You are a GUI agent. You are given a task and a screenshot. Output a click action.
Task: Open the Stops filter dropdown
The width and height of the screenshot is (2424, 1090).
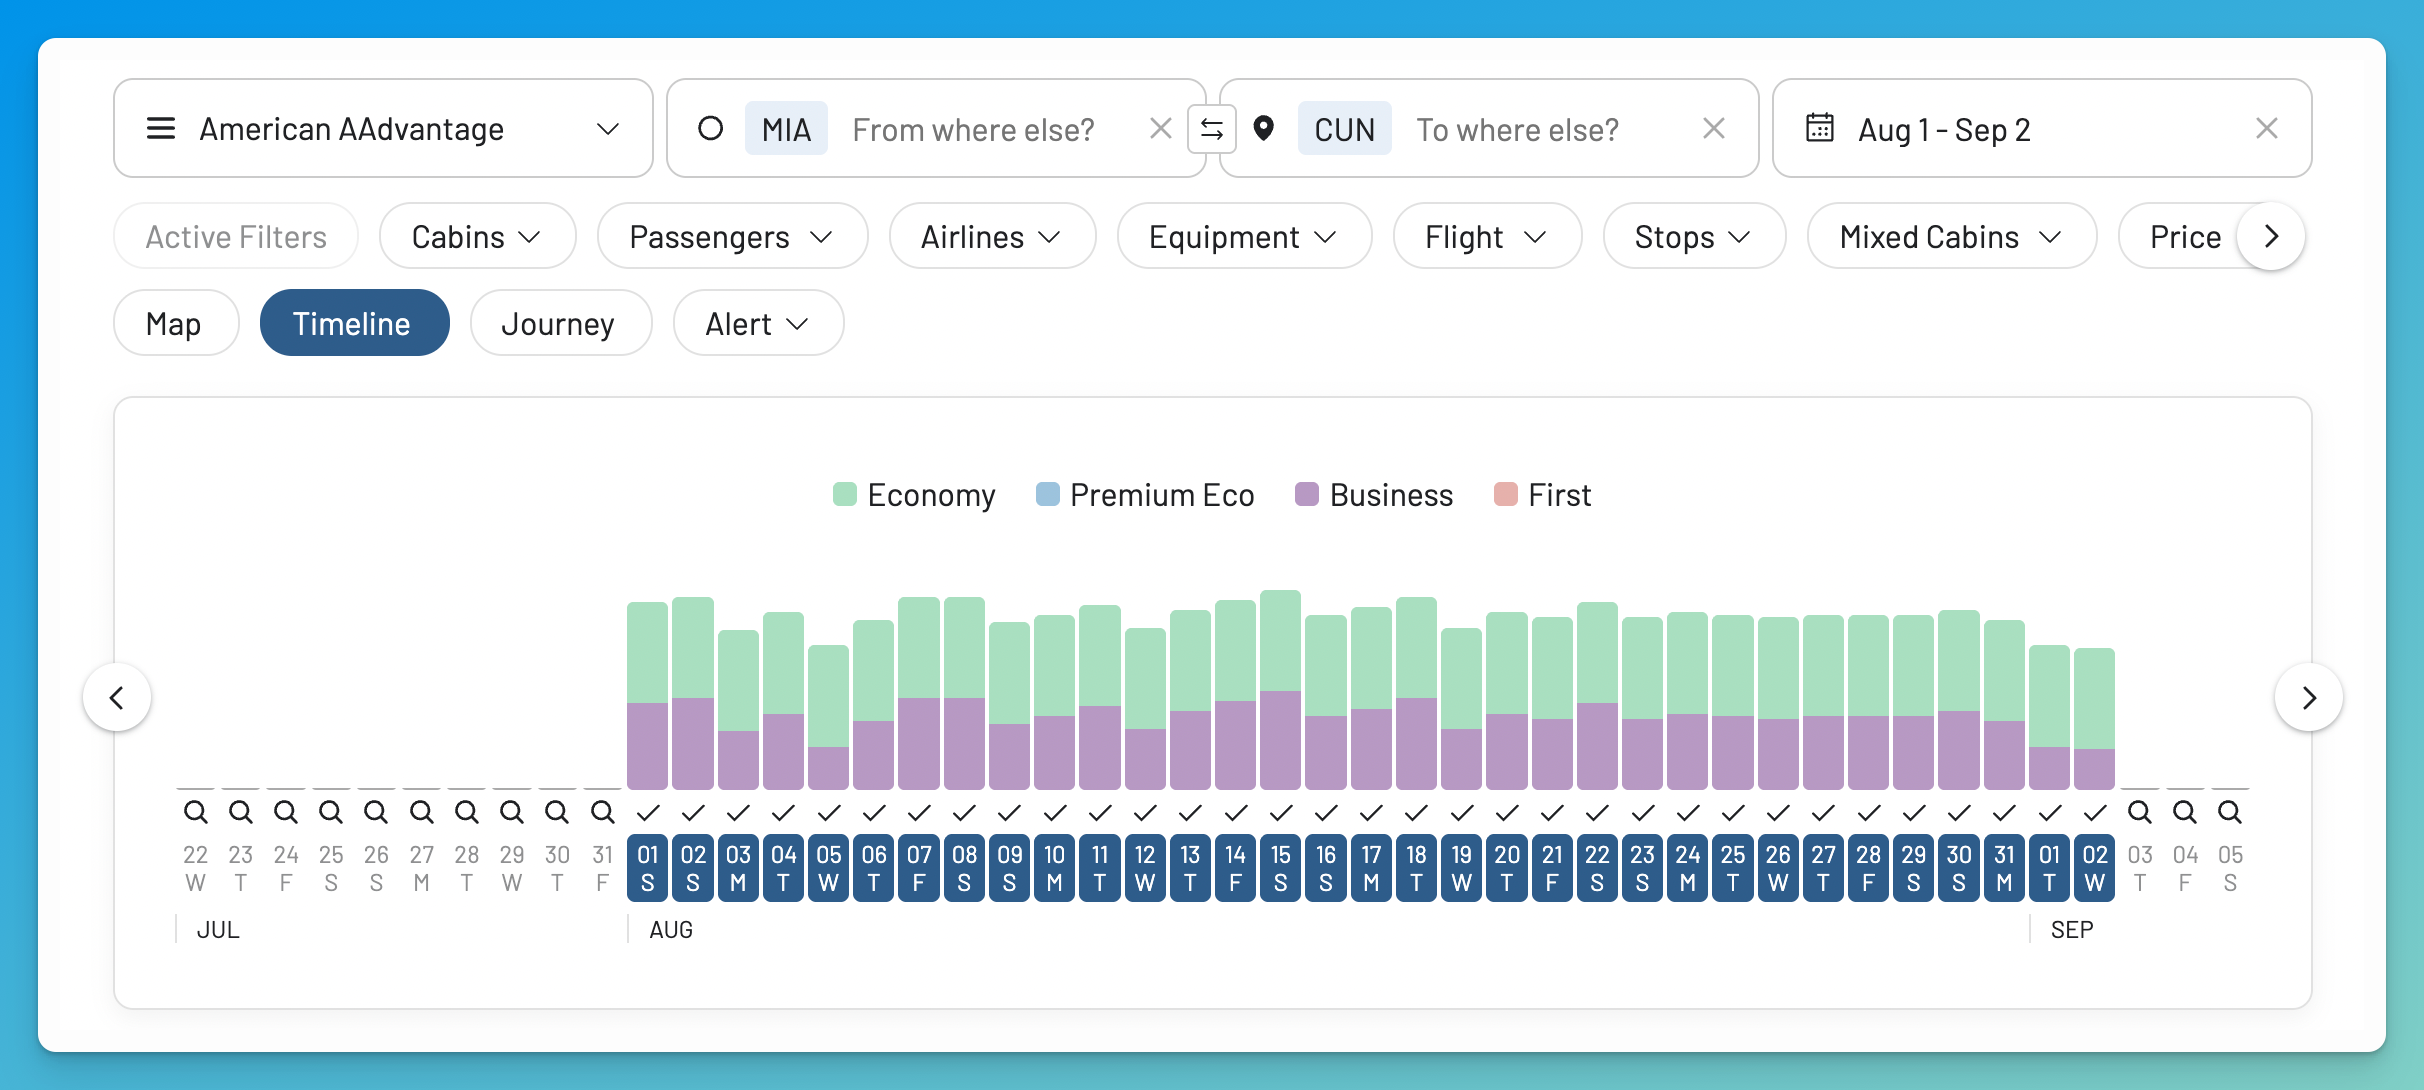tap(1694, 237)
